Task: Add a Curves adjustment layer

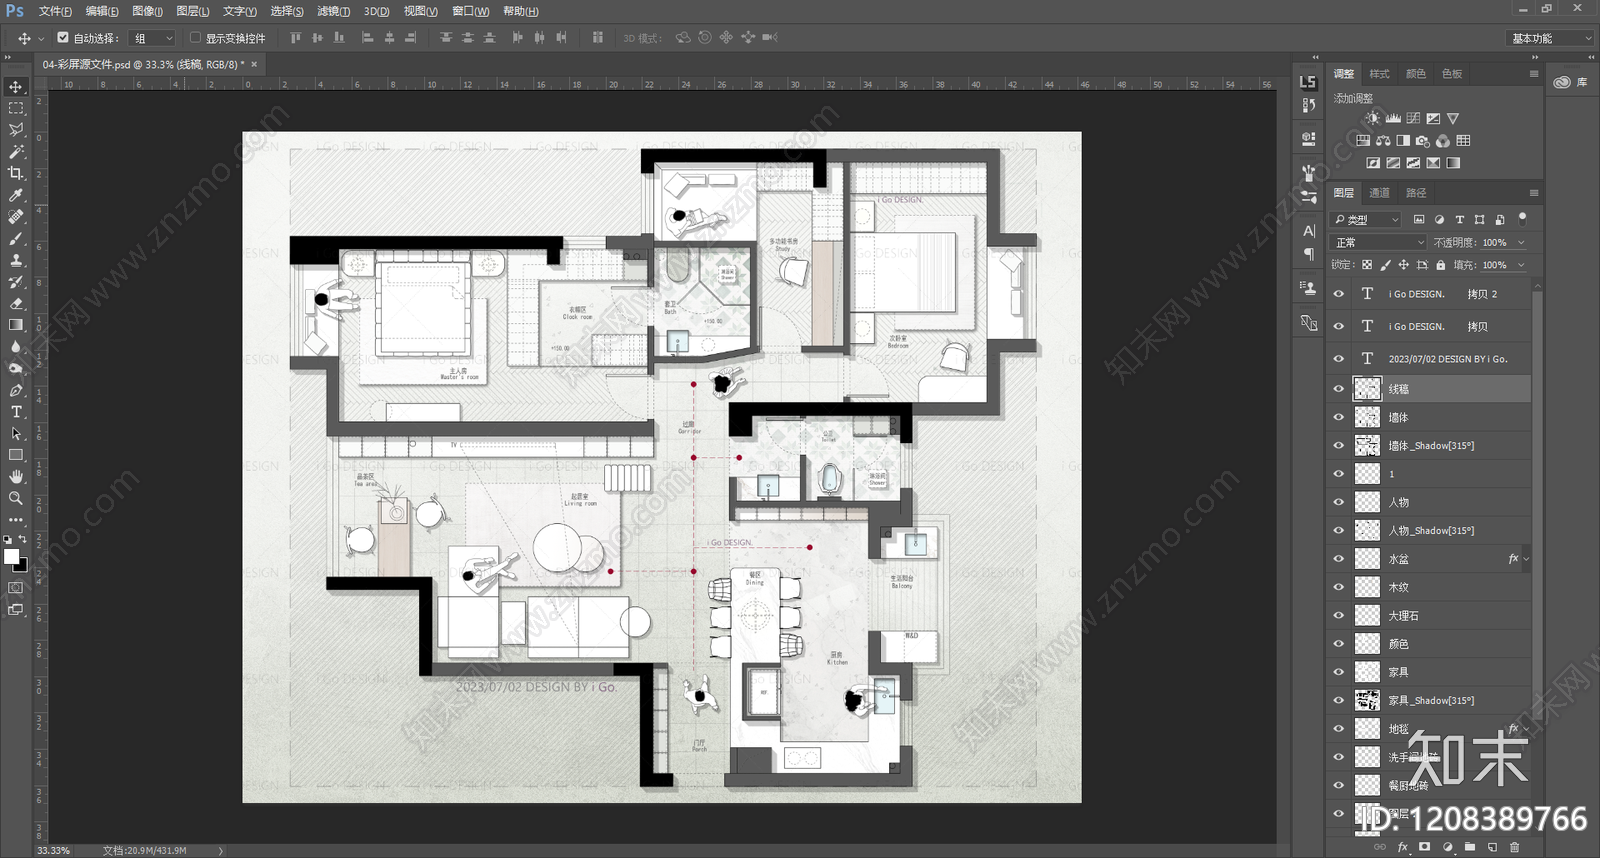Action: 1413,118
